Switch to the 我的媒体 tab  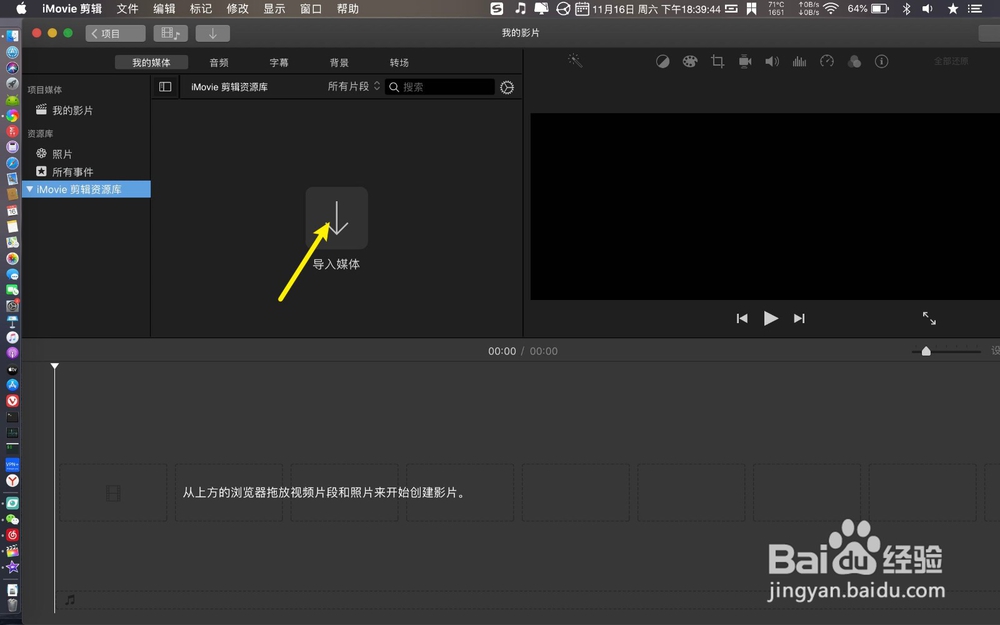click(x=151, y=62)
